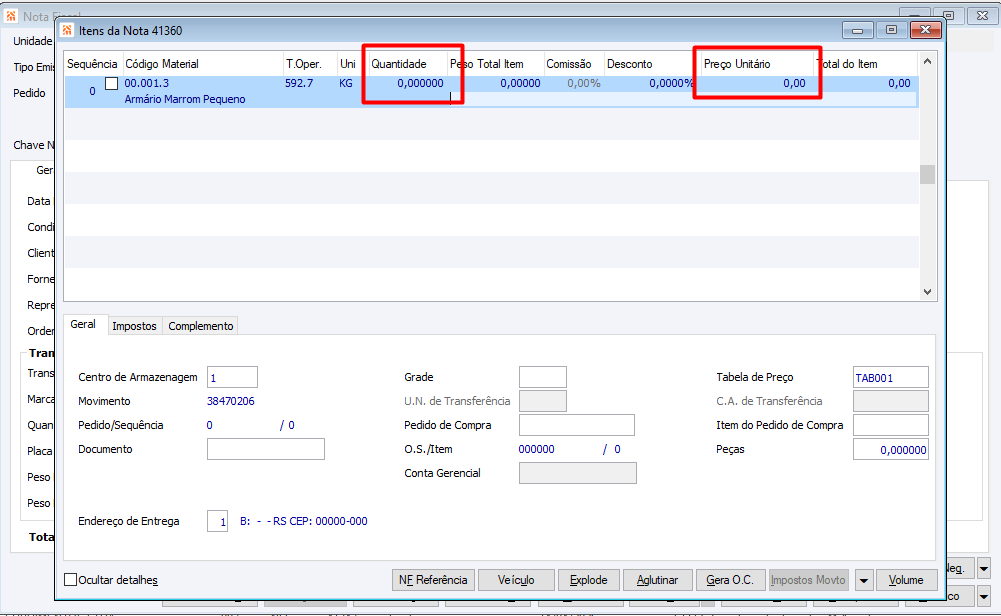Viewport: 1001px width, 616px height.
Task: Click the Volume button
Action: (906, 580)
